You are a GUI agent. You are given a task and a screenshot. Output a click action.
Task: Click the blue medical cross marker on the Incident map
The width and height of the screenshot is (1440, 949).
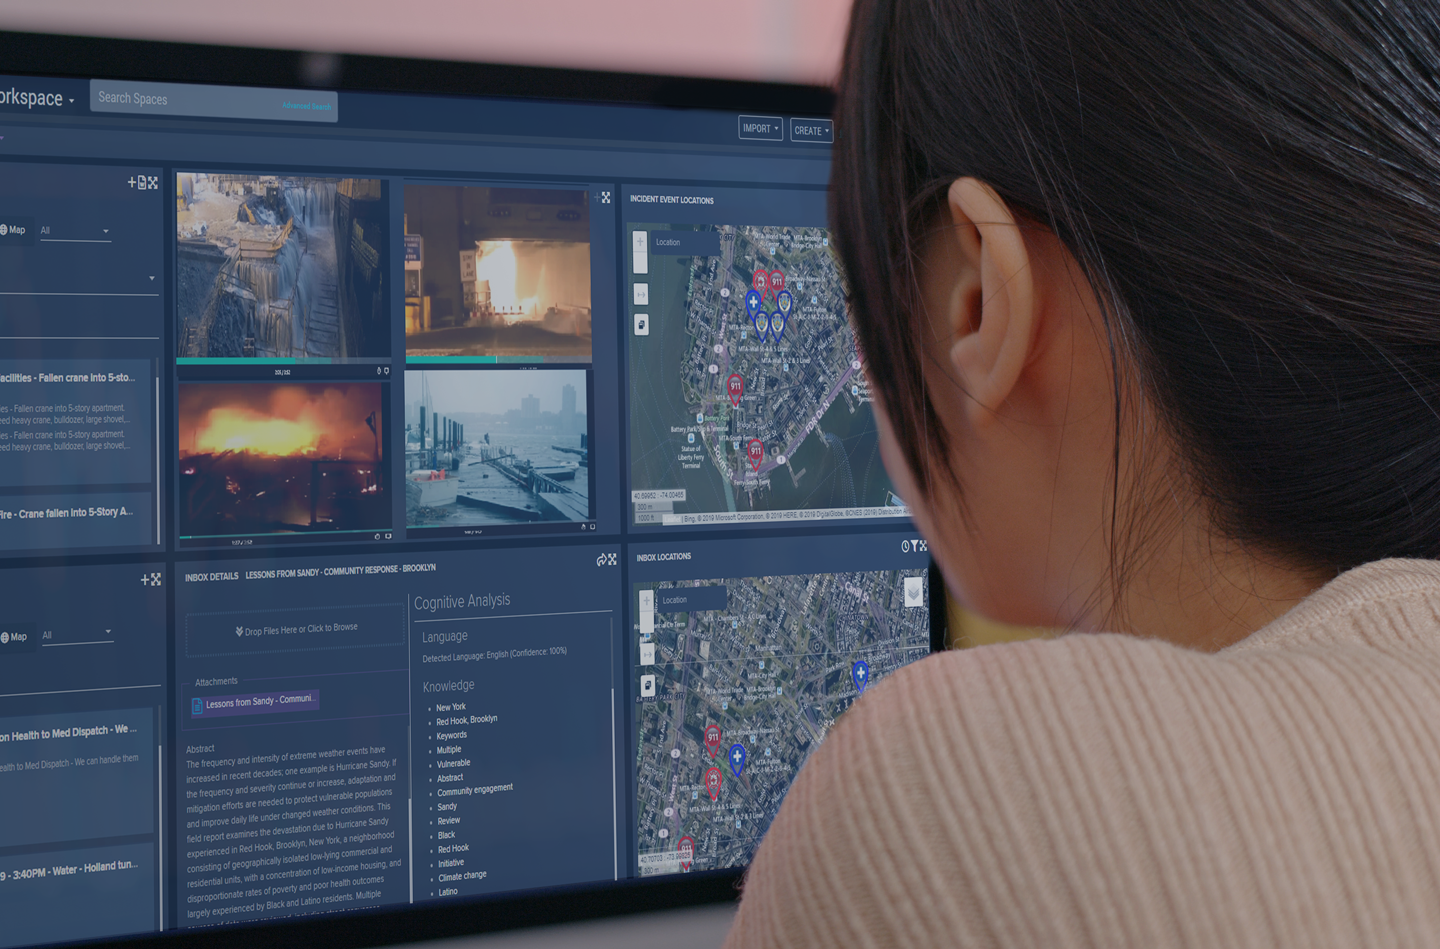click(754, 306)
